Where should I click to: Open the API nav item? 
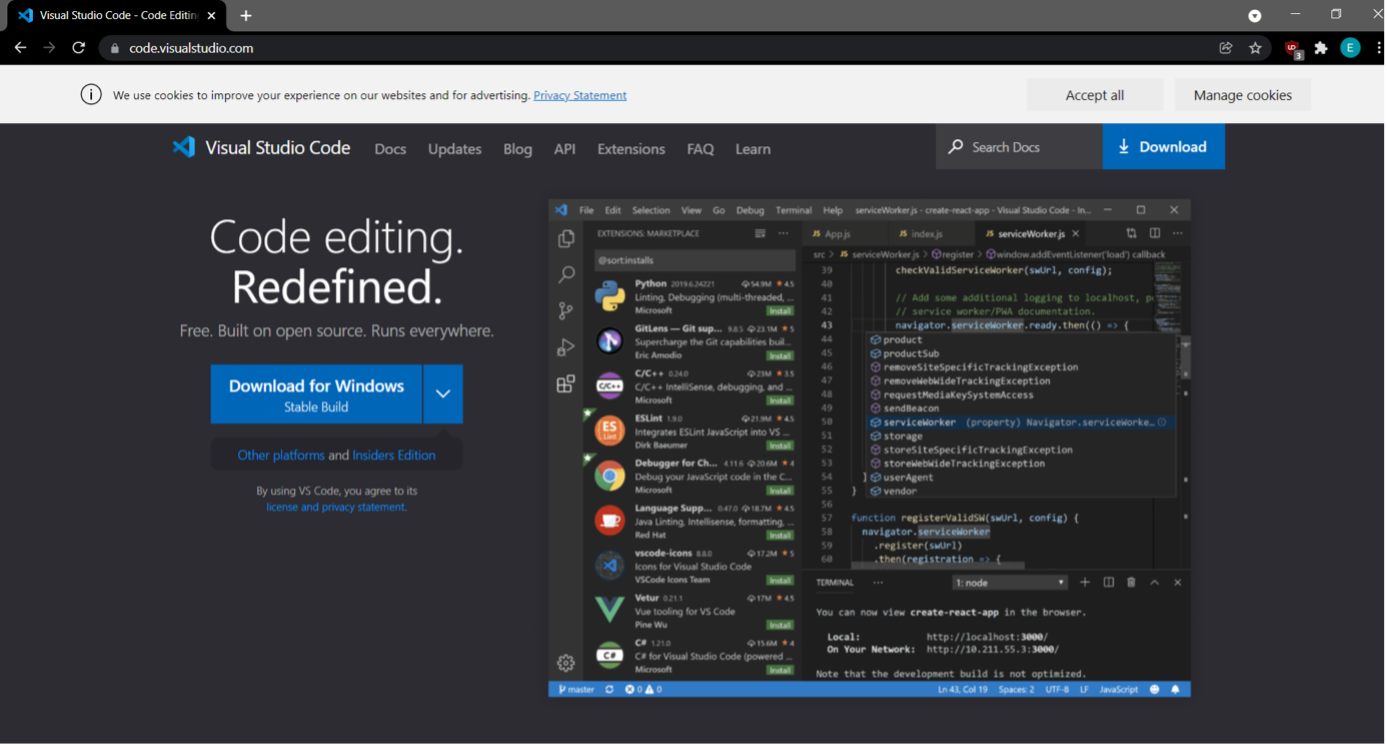565,149
